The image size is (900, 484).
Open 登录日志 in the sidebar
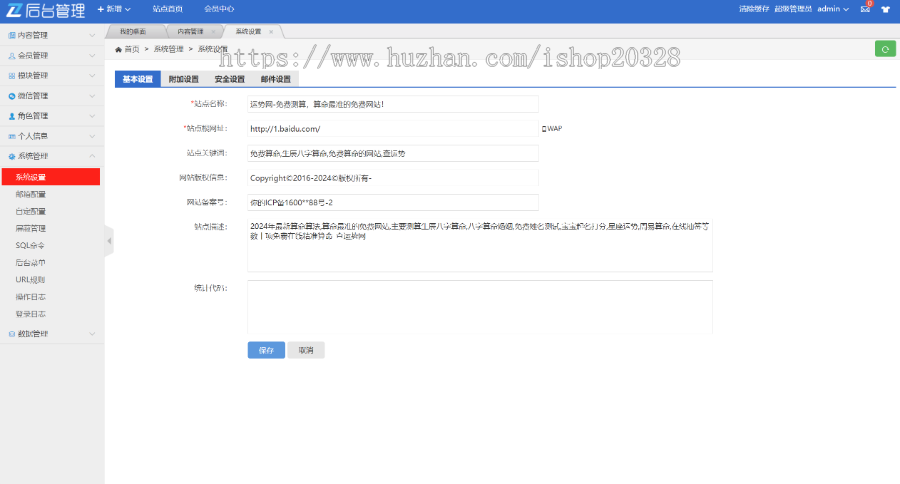pos(30,314)
